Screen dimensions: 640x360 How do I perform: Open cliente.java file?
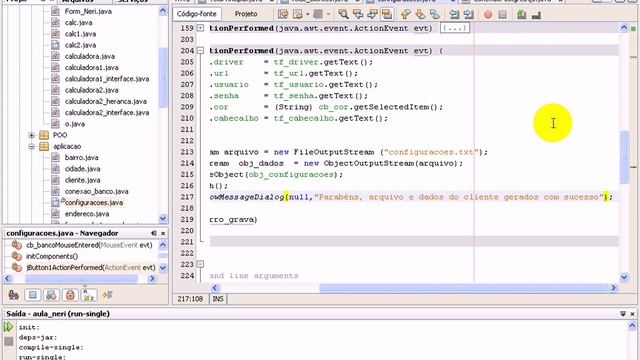coord(82,180)
